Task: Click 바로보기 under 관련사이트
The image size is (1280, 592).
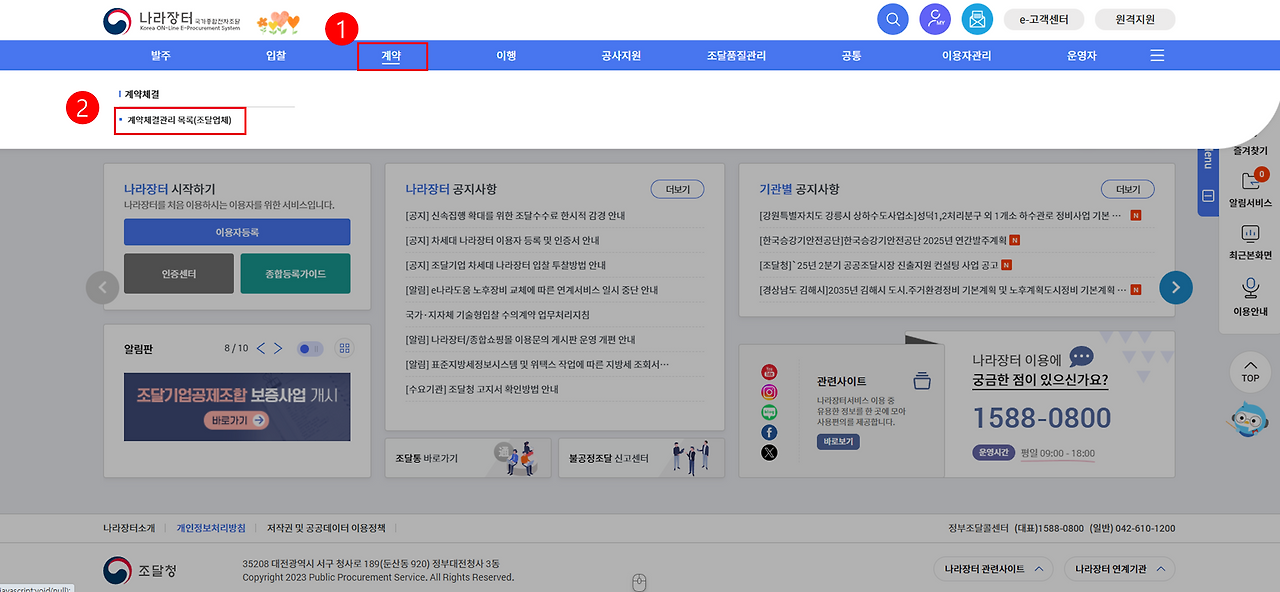Action: click(838, 441)
